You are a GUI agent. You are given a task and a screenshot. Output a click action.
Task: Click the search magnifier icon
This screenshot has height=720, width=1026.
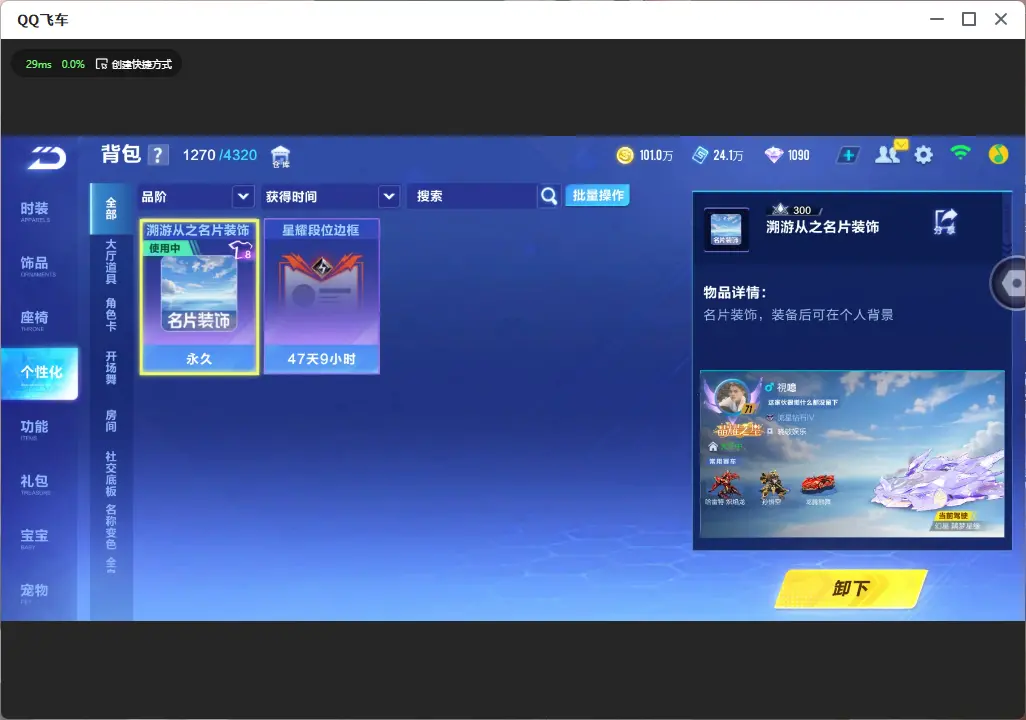[549, 196]
